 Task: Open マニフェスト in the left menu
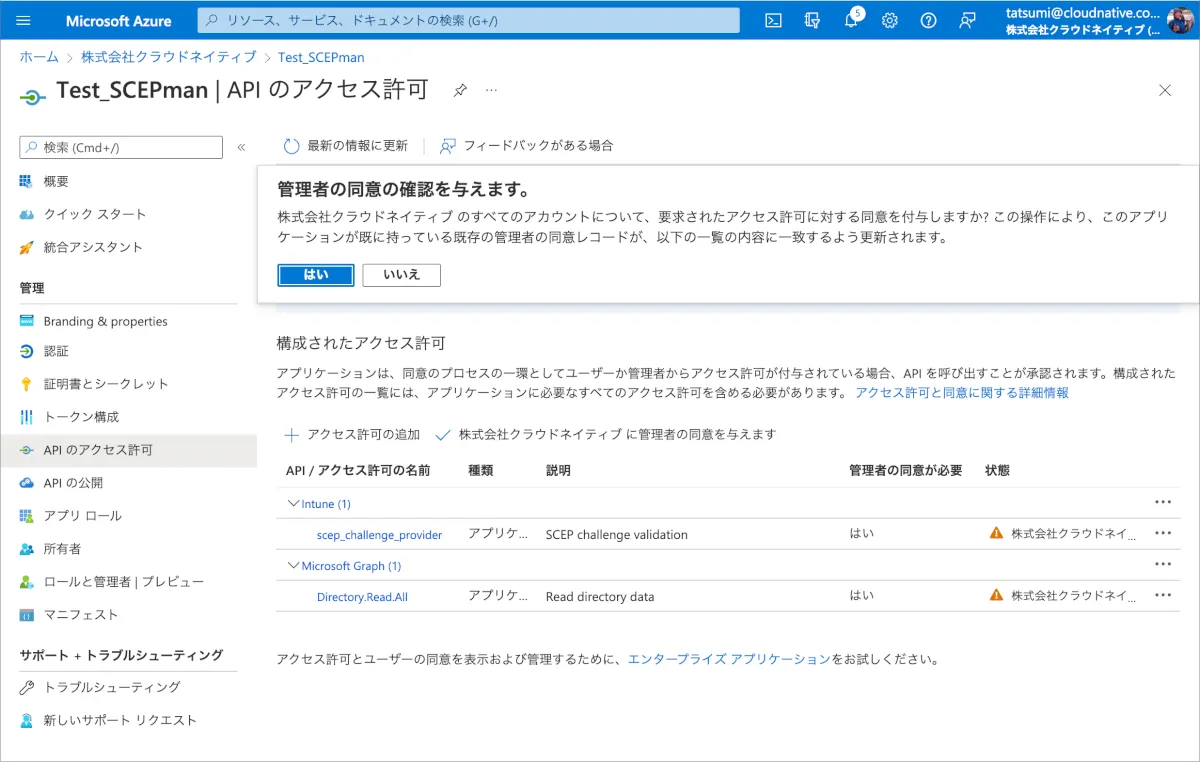tap(80, 615)
